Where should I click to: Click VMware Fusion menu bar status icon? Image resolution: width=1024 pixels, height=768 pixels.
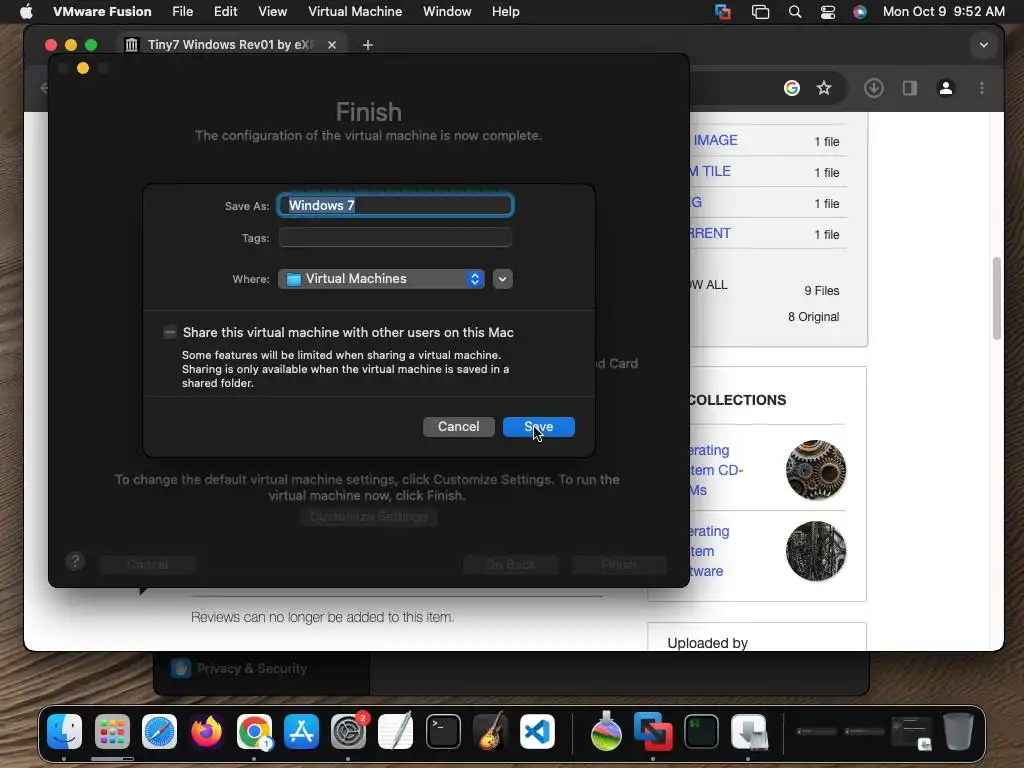(723, 11)
